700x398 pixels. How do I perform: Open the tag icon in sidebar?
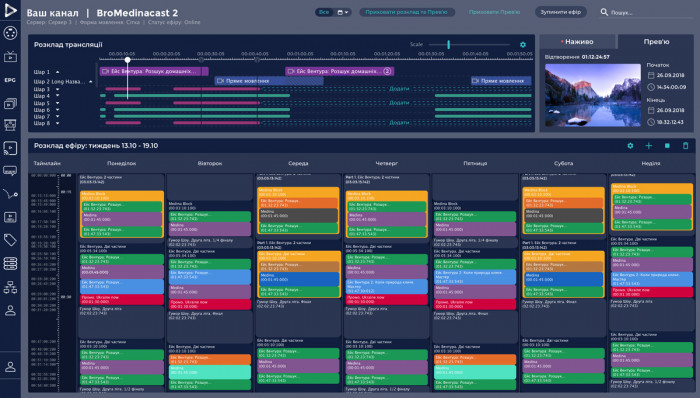(x=10, y=240)
